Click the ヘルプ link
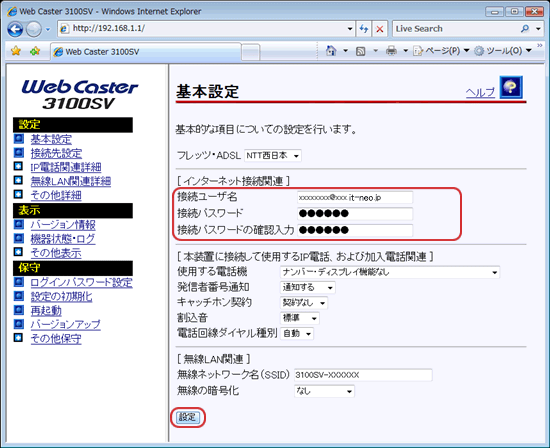This screenshot has height=448, width=550. [x=480, y=93]
